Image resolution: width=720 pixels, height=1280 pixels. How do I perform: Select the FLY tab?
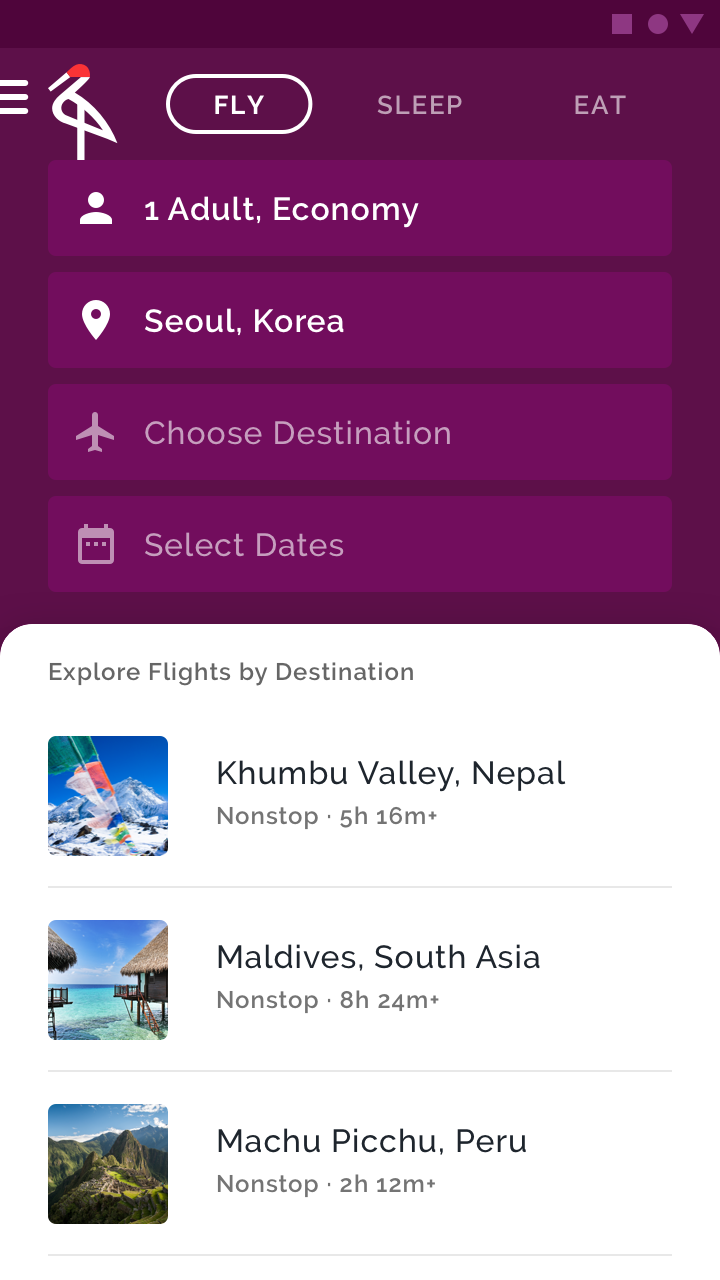[x=239, y=104]
